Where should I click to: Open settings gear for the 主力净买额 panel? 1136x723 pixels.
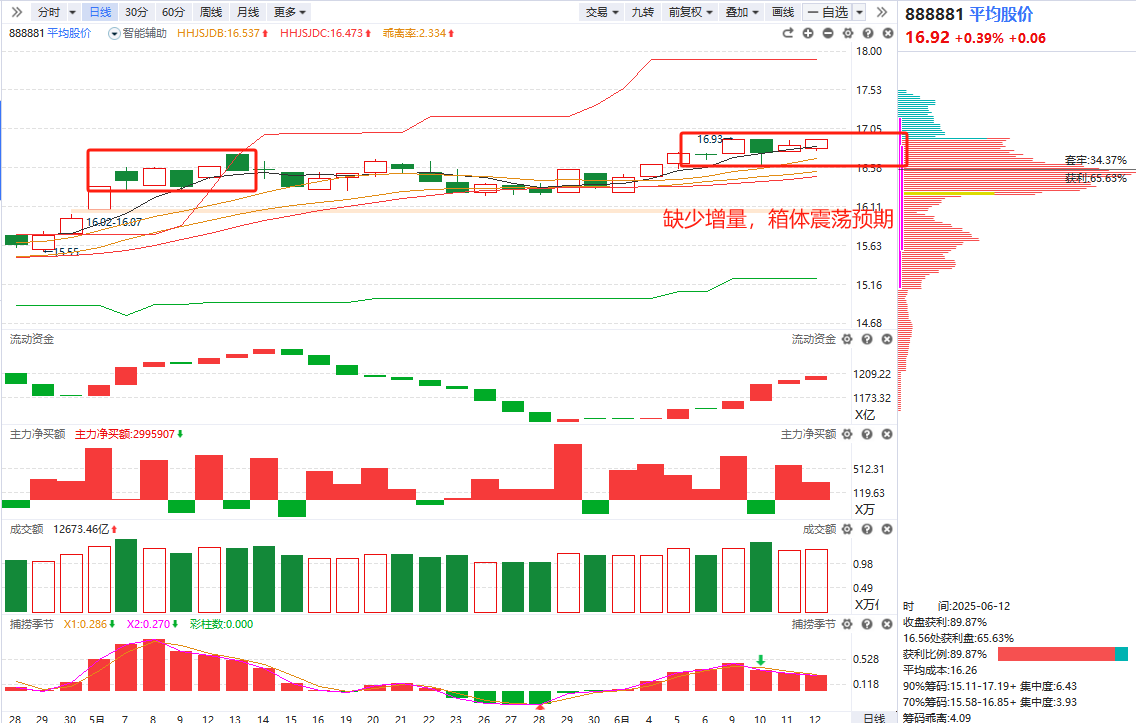(847, 434)
